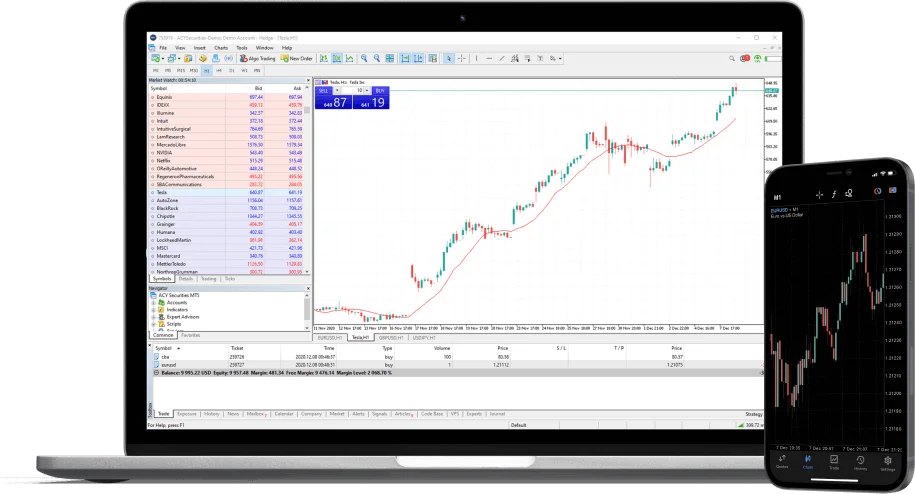Image resolution: width=915 pixels, height=494 pixels.
Task: Expand the Accounts node in Navigator
Action: coord(153,302)
